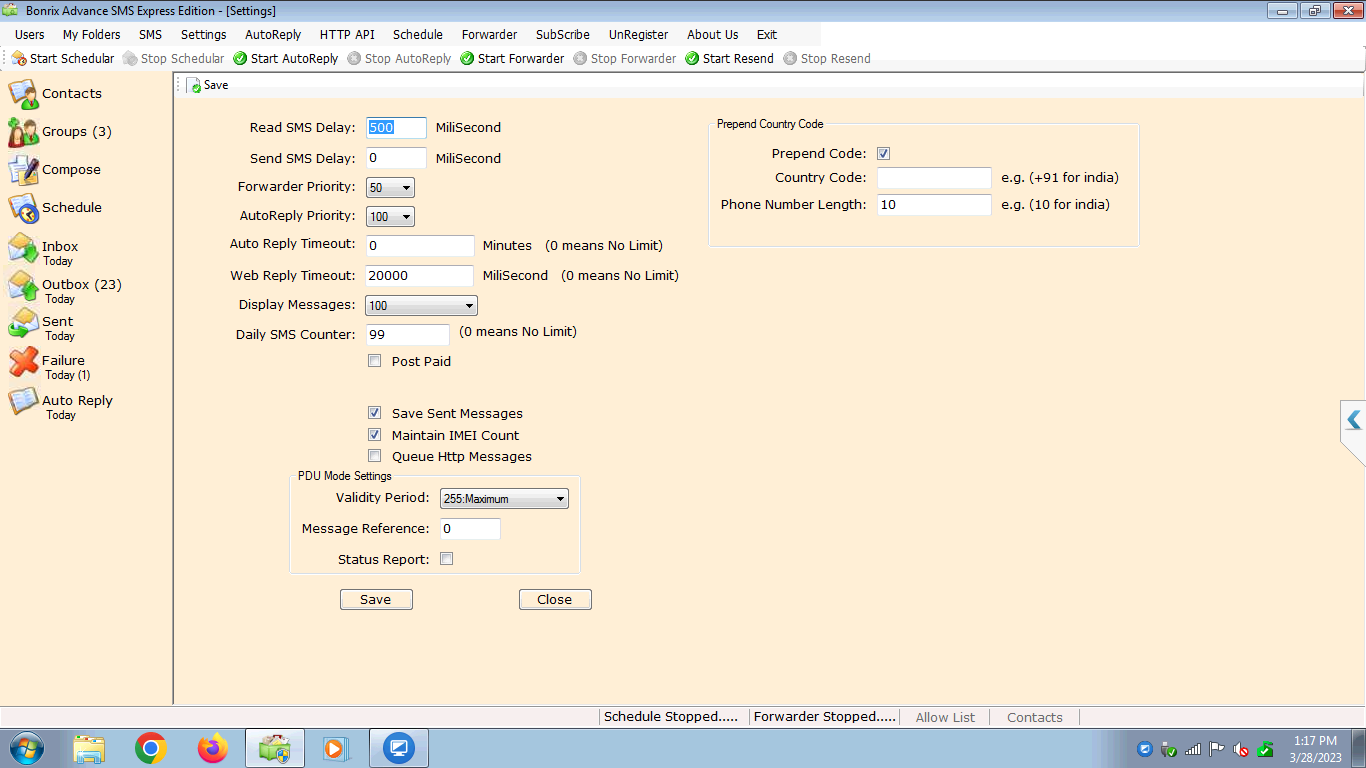Enable the Status Report checkbox

447,559
